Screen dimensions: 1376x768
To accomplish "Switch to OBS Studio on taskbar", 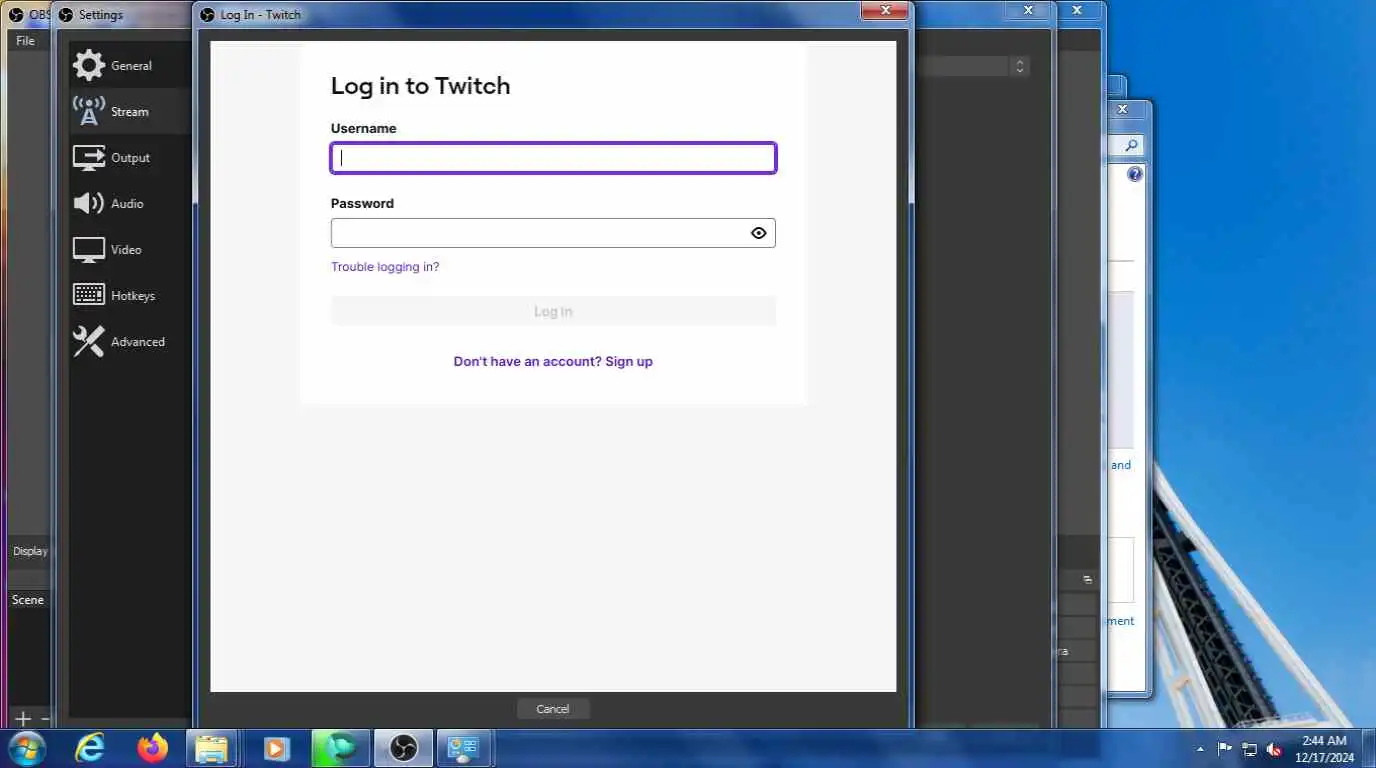I will 404,748.
